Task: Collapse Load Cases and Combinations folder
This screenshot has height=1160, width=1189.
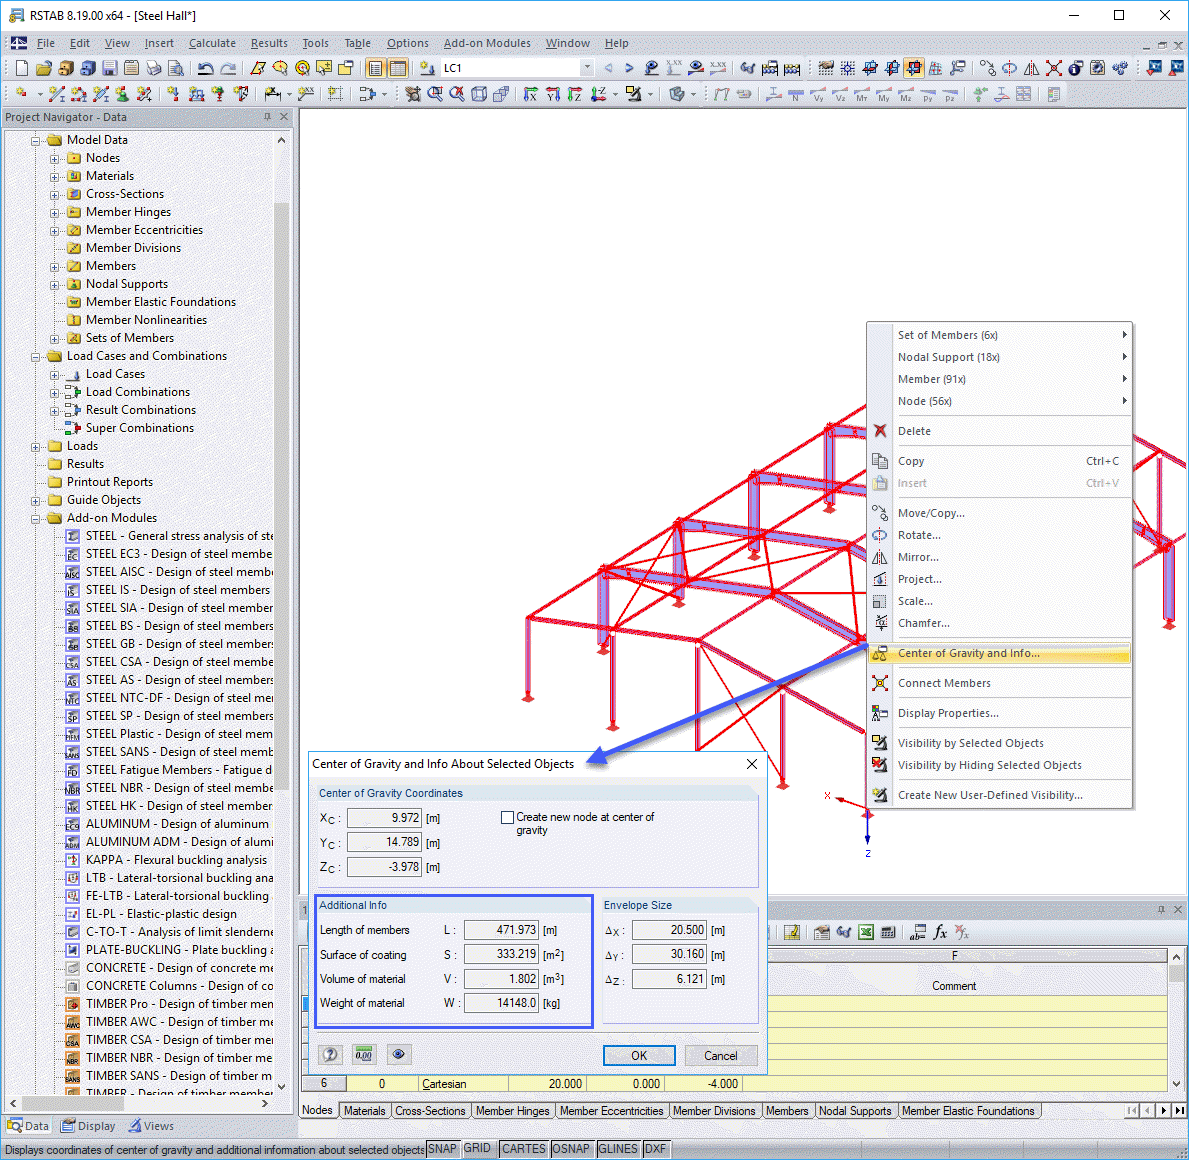Action: click(x=36, y=356)
